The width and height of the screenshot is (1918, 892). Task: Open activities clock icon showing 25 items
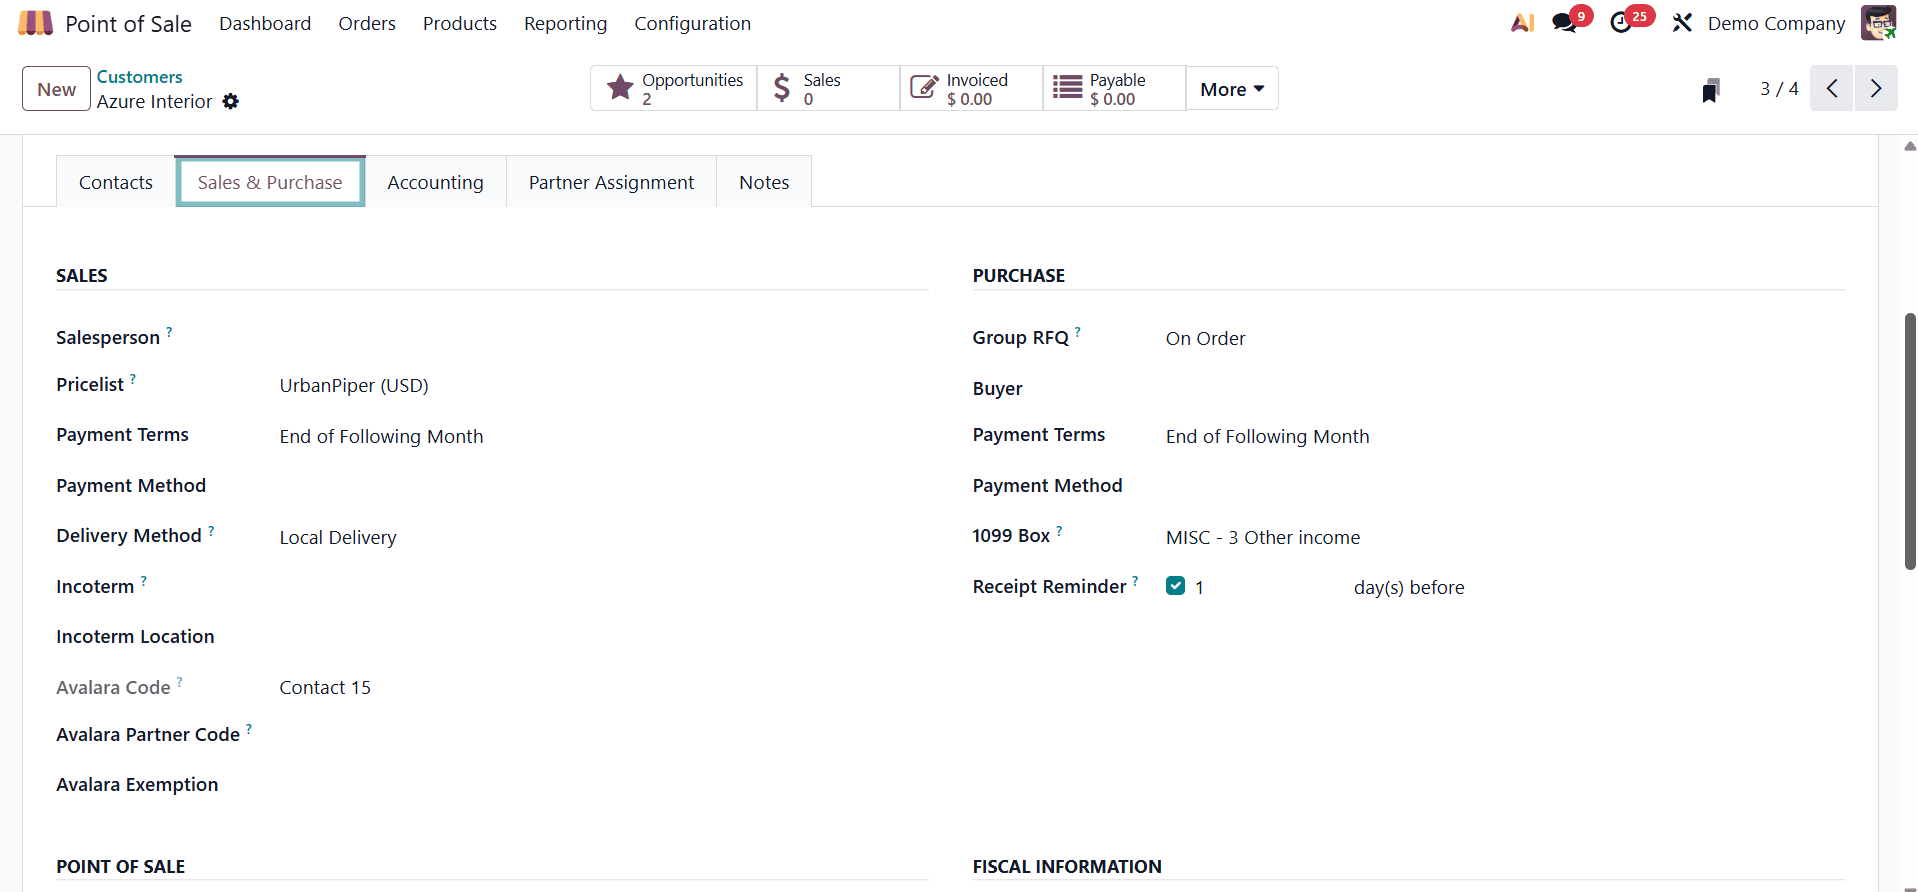click(x=1623, y=22)
